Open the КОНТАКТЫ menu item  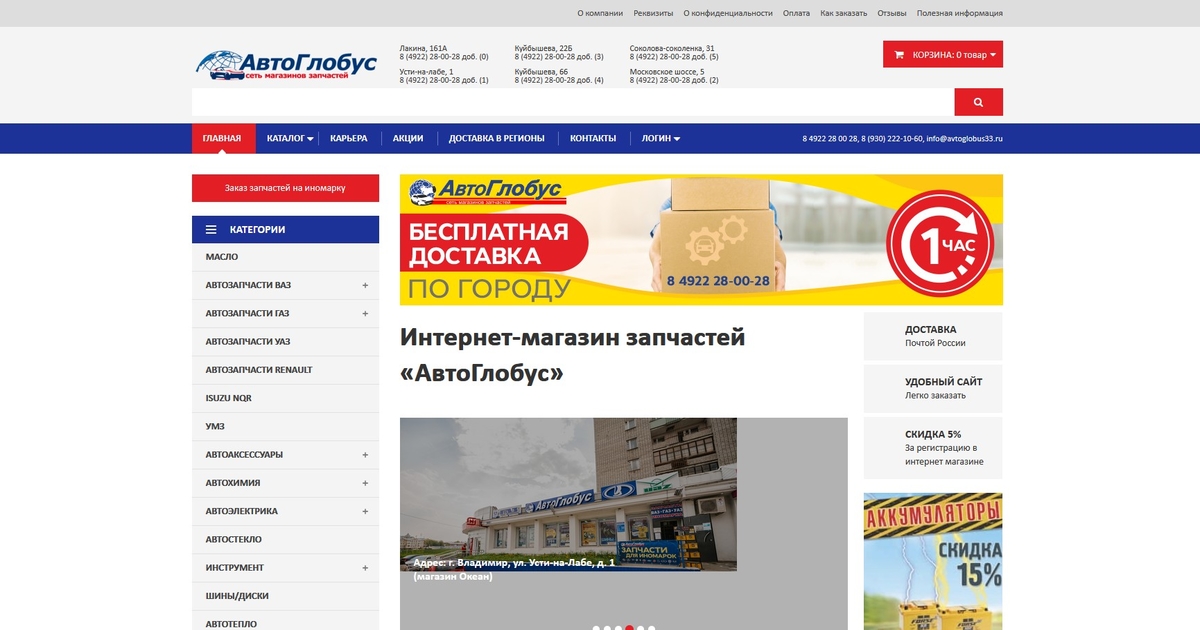pos(593,138)
